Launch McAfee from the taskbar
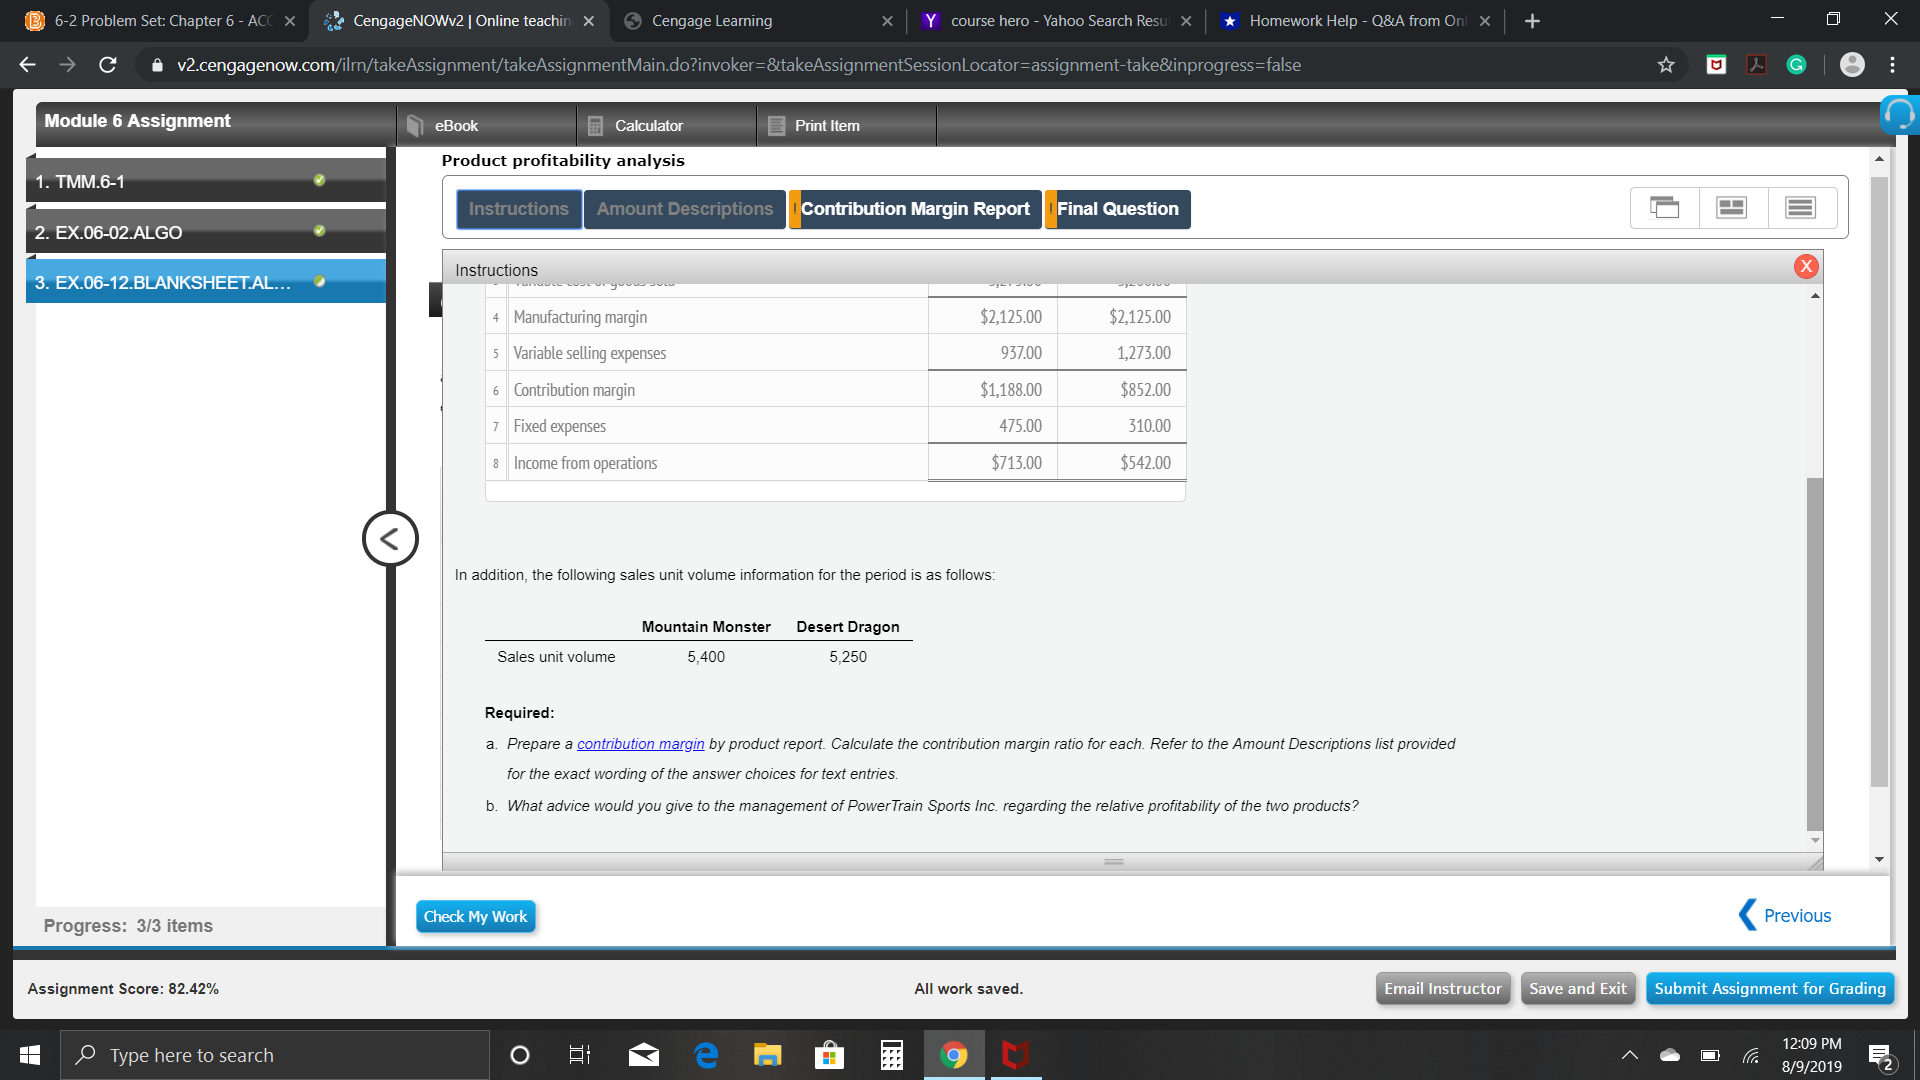1920x1080 pixels. point(1015,1054)
